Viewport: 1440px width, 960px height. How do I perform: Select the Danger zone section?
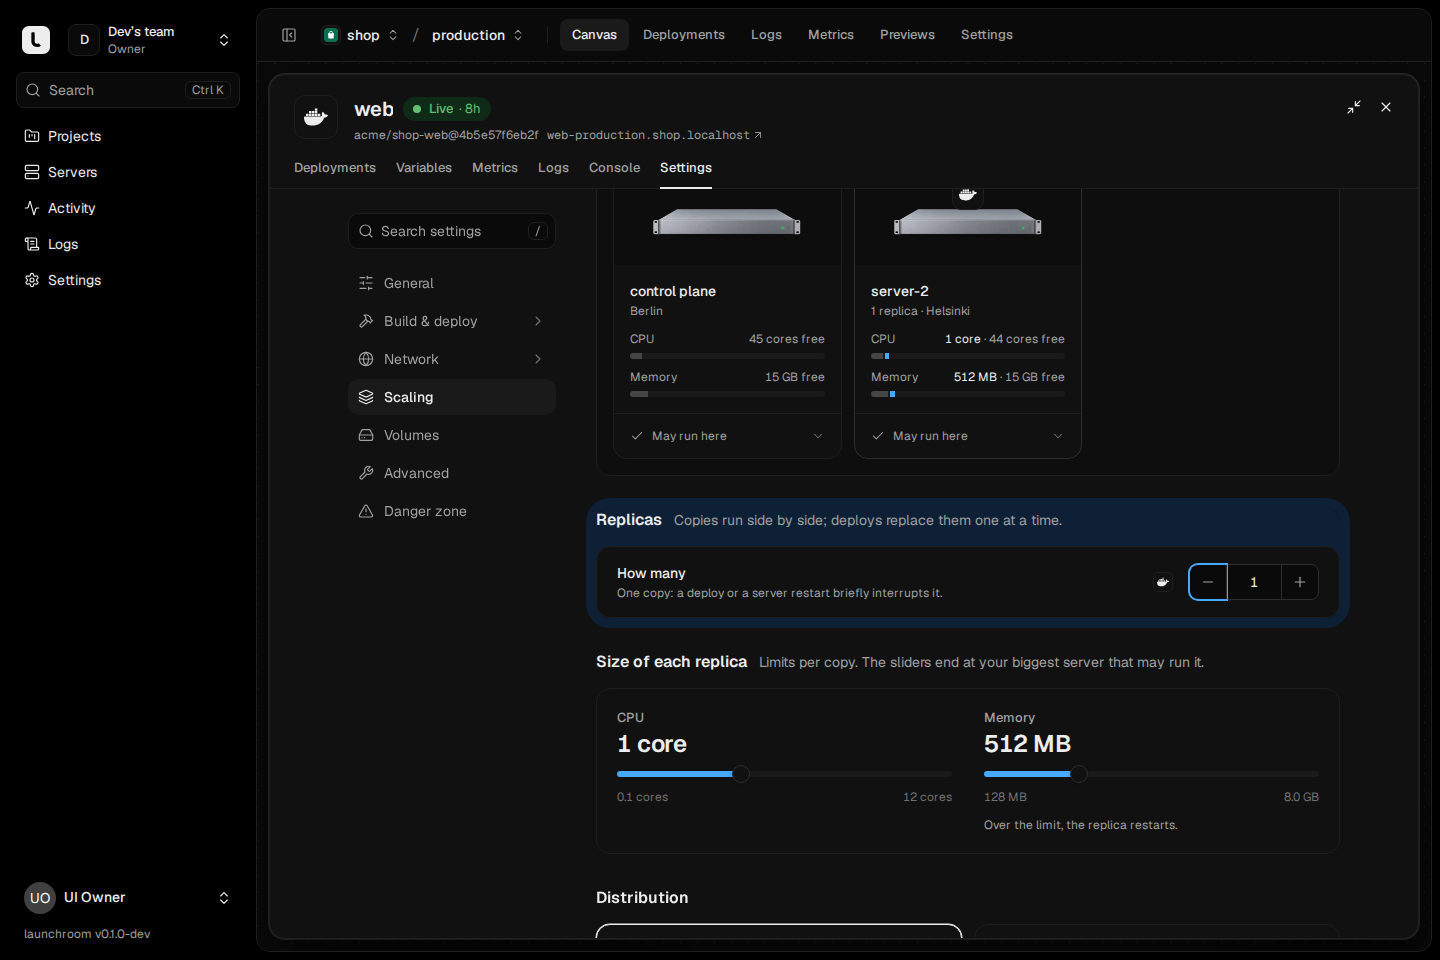pos(452,511)
